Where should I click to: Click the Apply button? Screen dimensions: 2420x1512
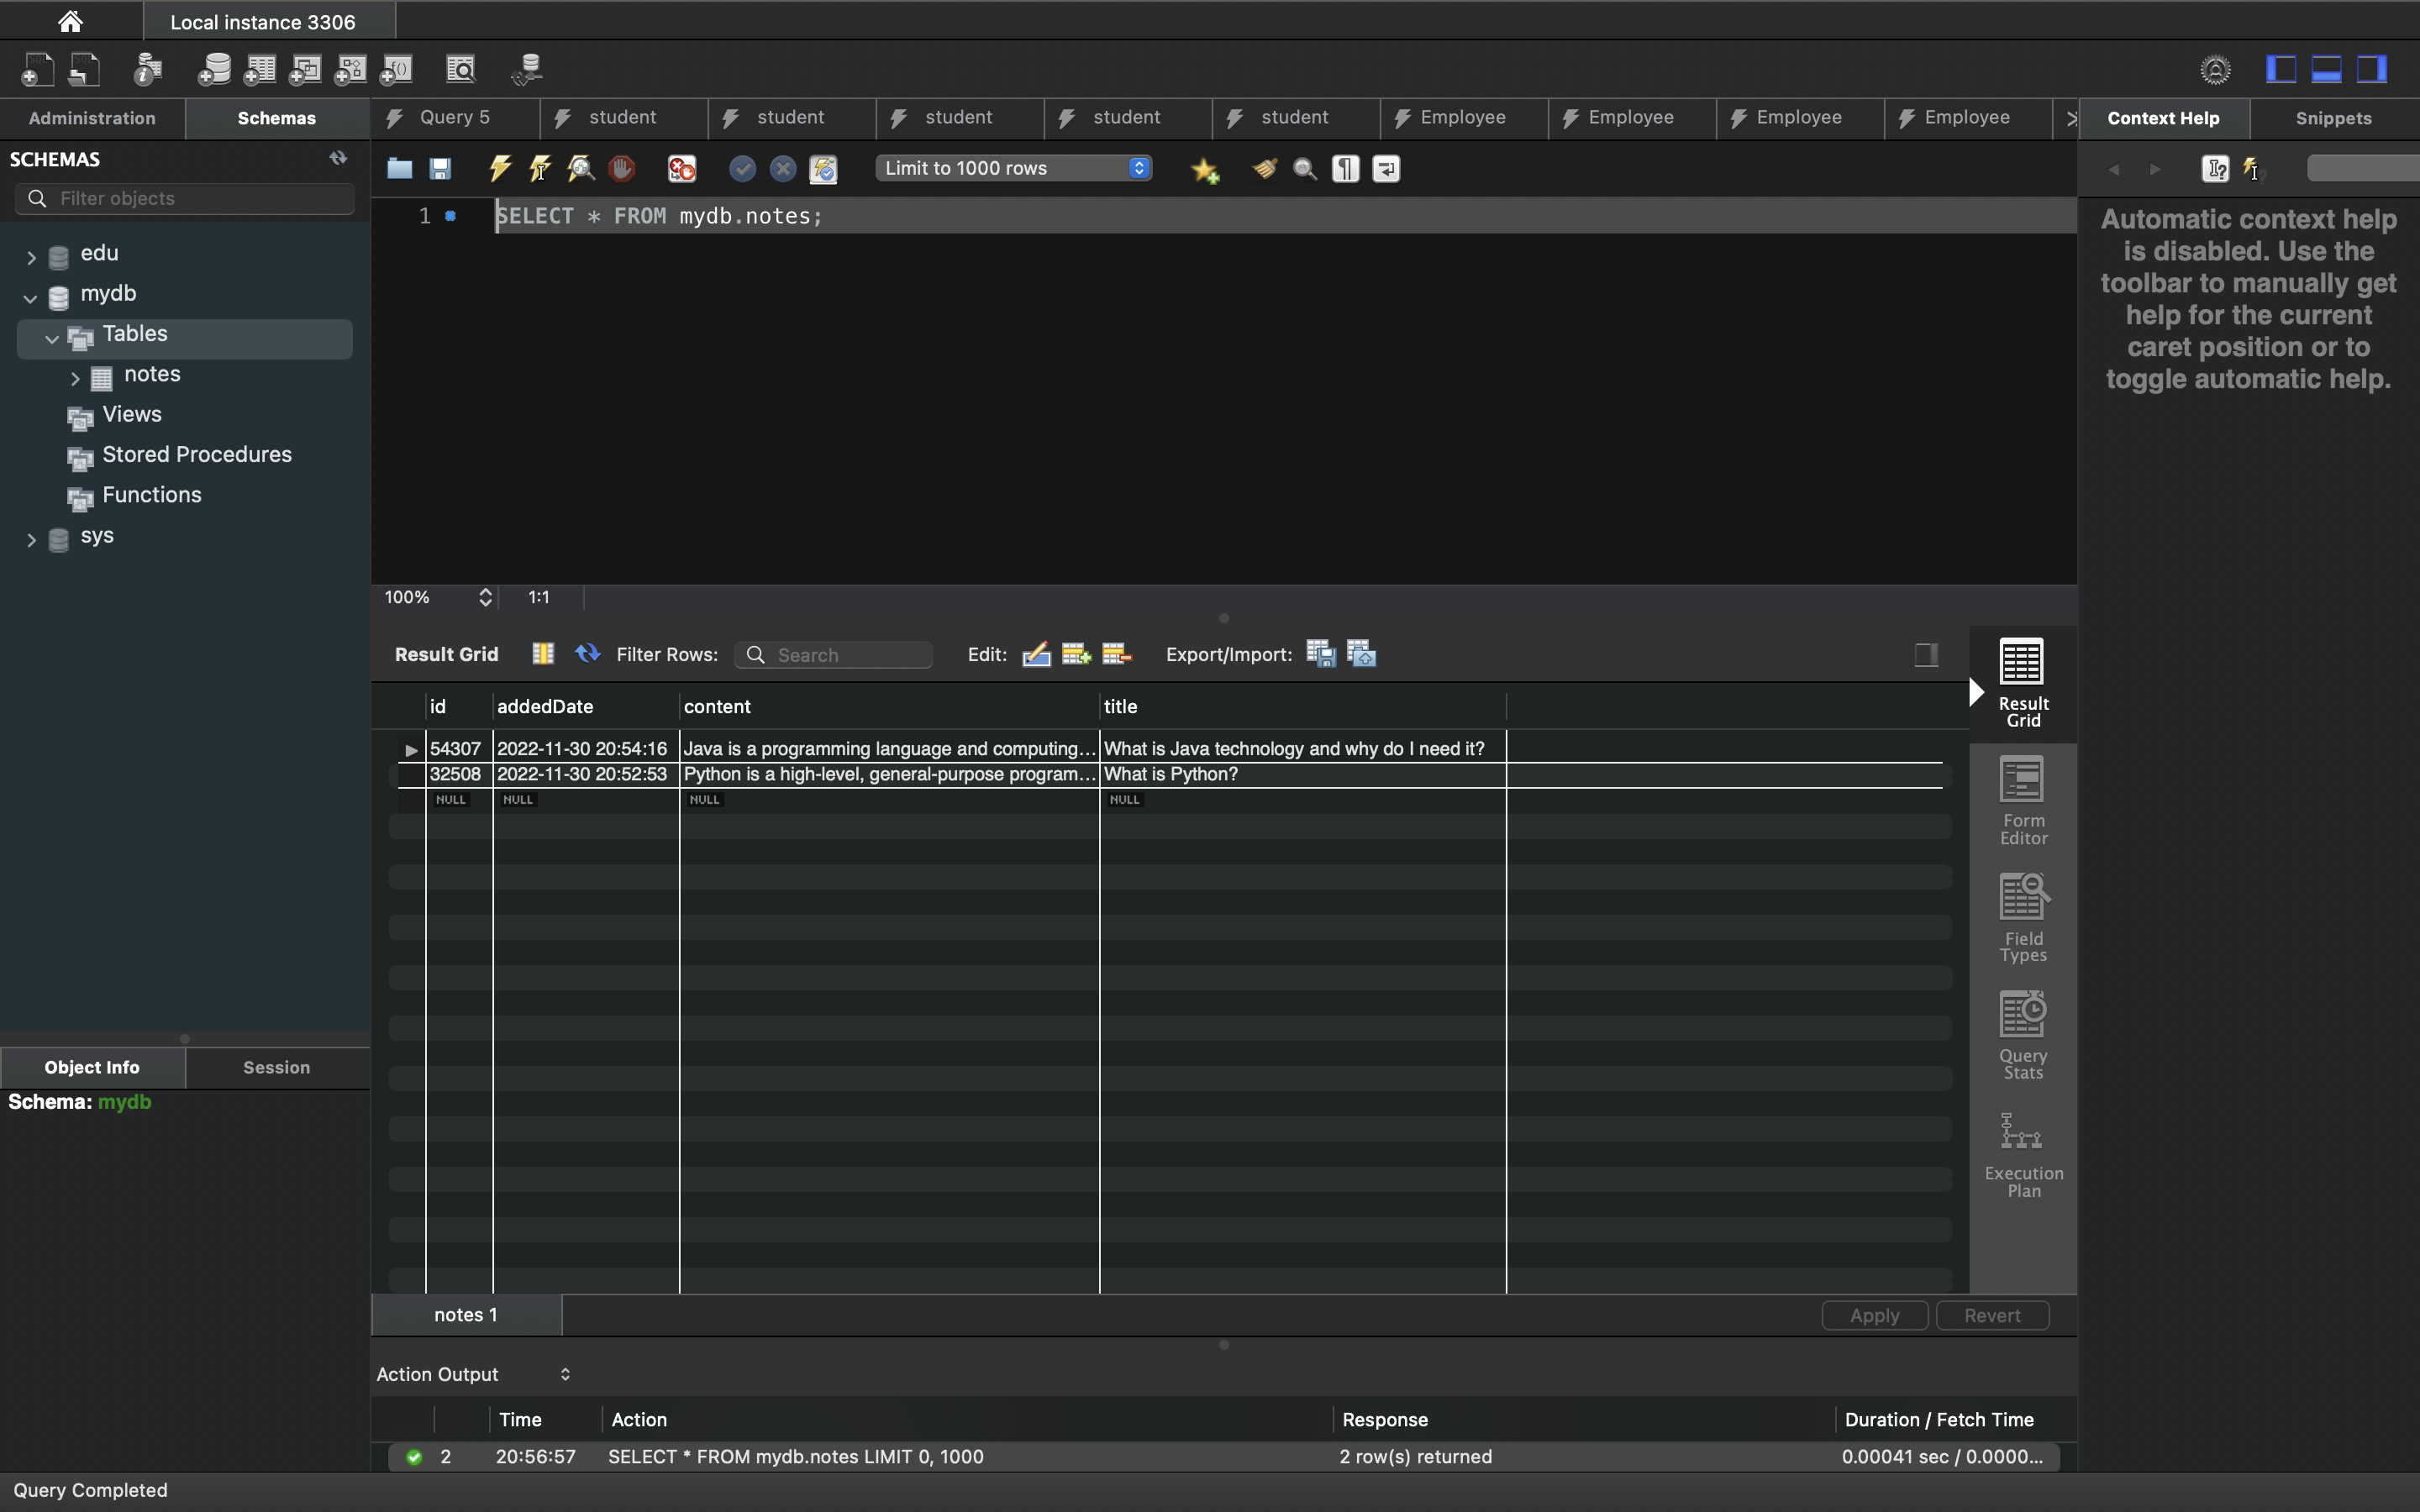click(1874, 1315)
